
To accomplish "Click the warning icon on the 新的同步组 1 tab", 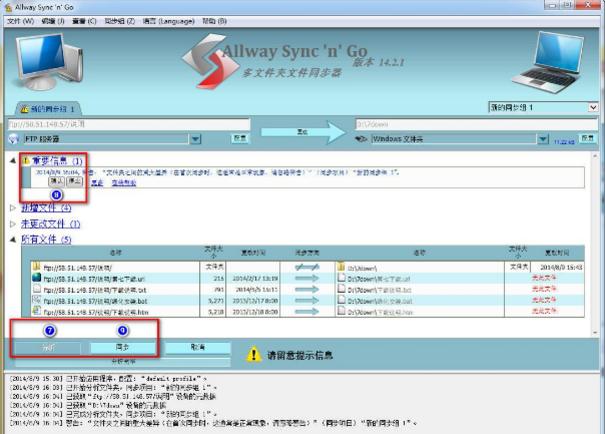I will coord(24,109).
